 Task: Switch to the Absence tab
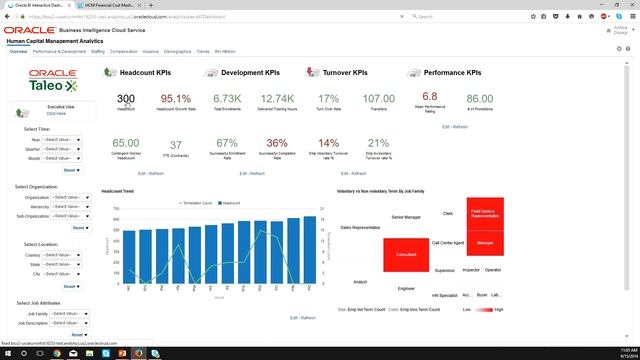point(151,52)
